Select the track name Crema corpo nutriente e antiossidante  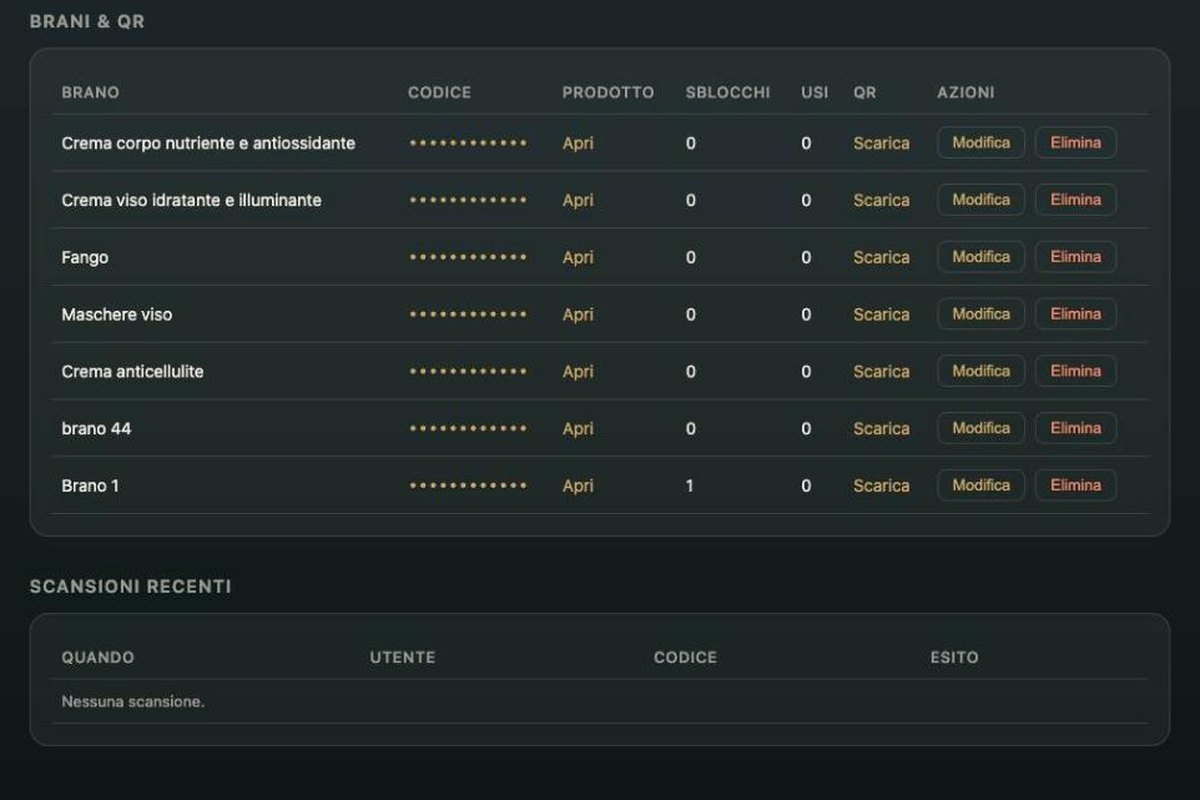(x=208, y=143)
